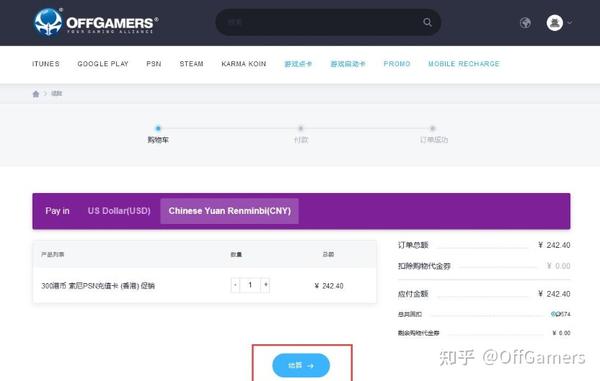Open the MOBILE RECHARGE menu item

click(x=464, y=64)
